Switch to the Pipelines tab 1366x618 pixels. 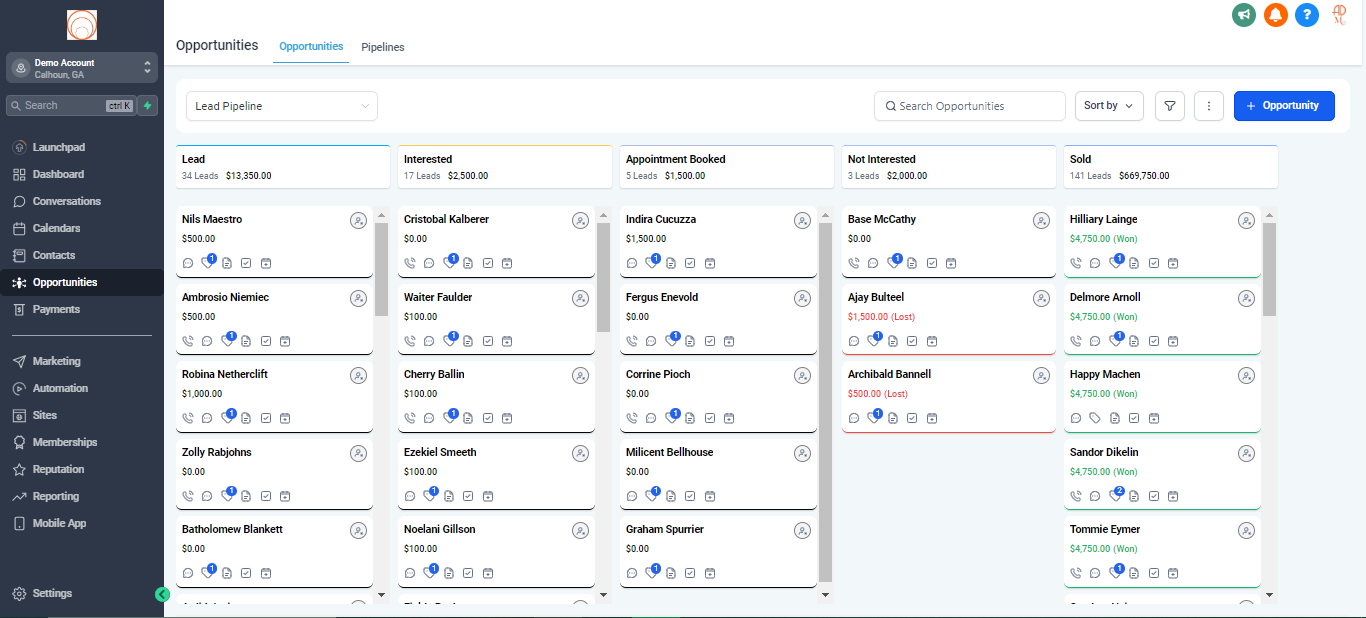tap(382, 47)
